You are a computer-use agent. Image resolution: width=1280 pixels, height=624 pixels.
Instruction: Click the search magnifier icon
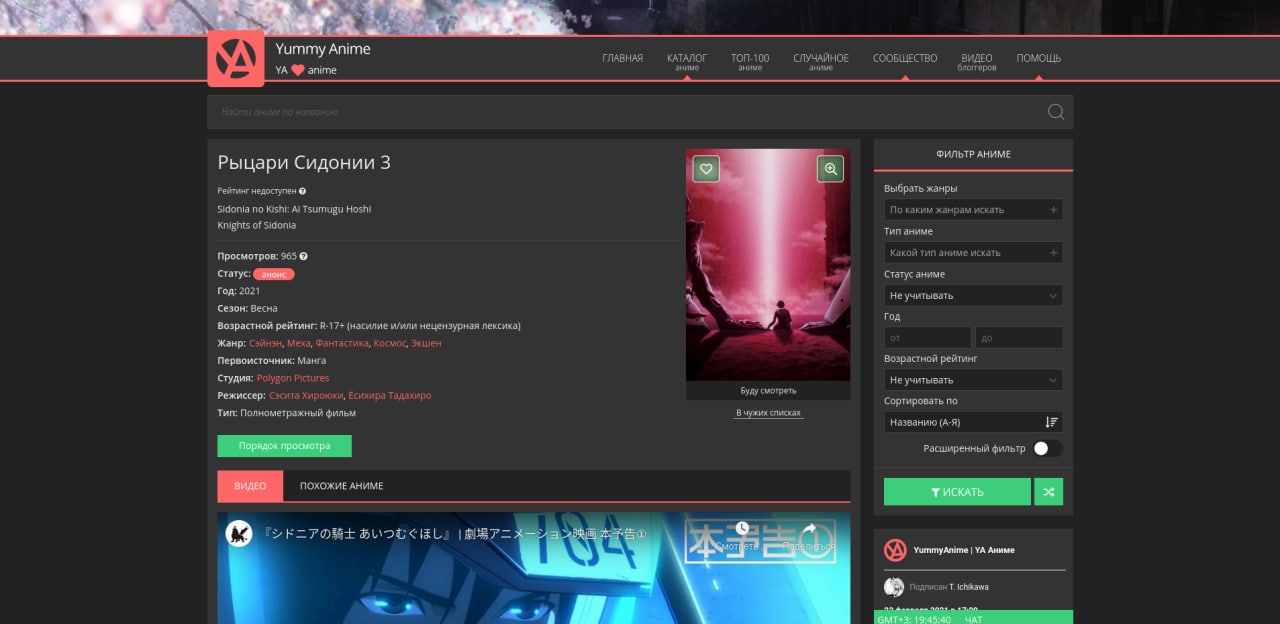1056,112
